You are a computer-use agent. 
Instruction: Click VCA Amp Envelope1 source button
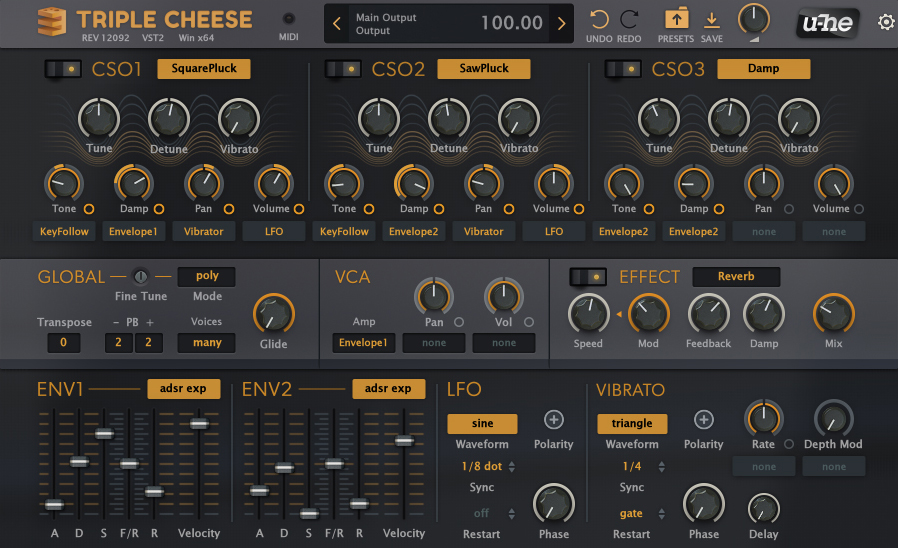(364, 342)
